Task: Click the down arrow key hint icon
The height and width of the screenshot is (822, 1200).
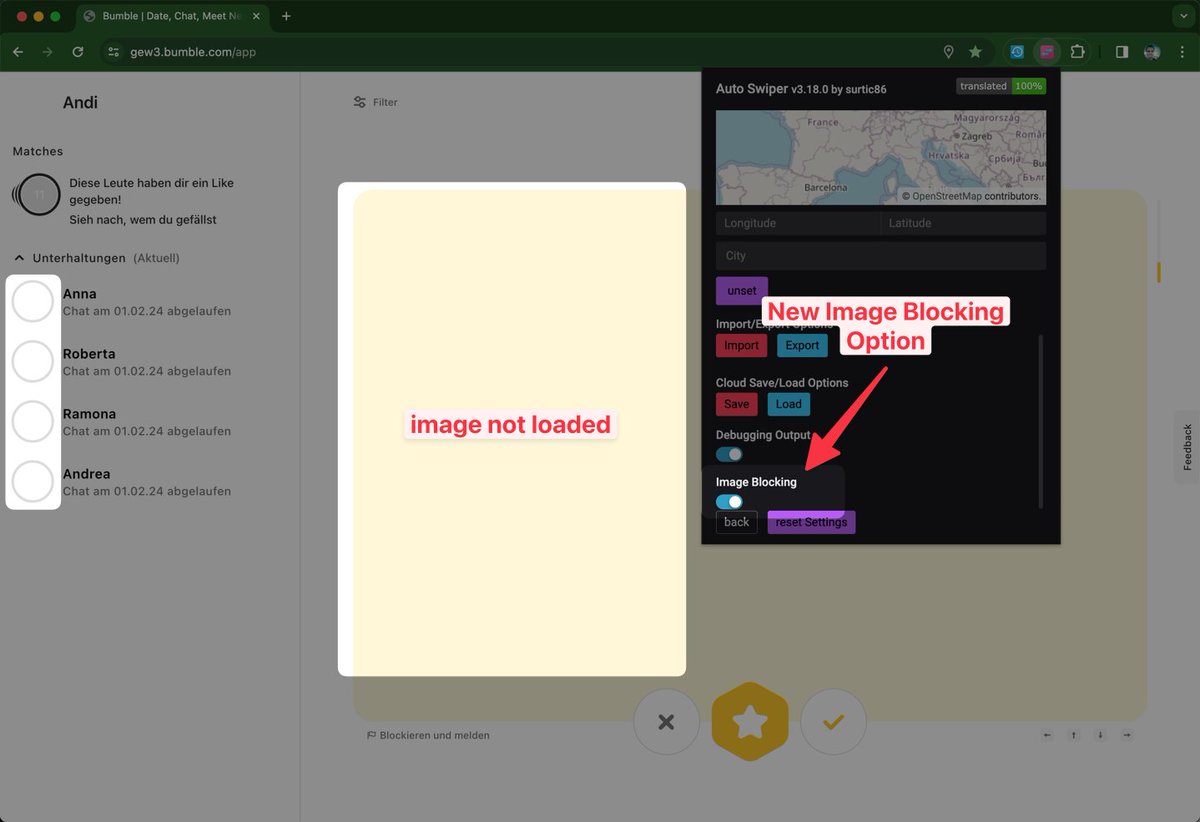Action: click(x=1100, y=735)
